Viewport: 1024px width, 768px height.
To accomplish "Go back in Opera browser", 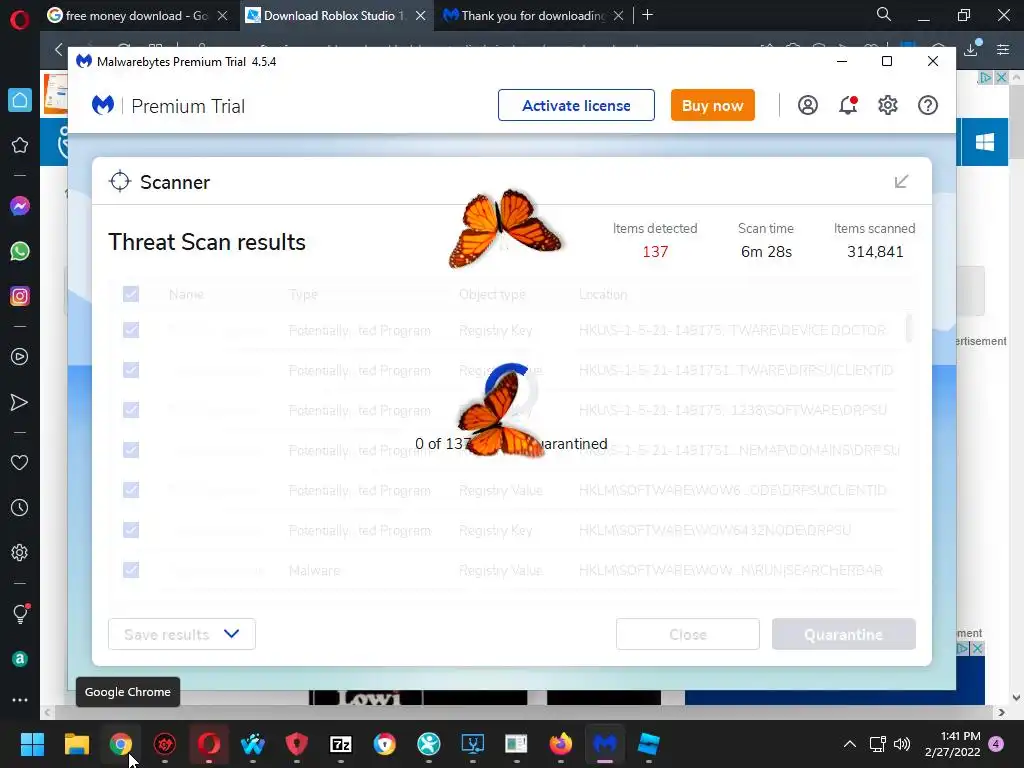I will point(59,49).
